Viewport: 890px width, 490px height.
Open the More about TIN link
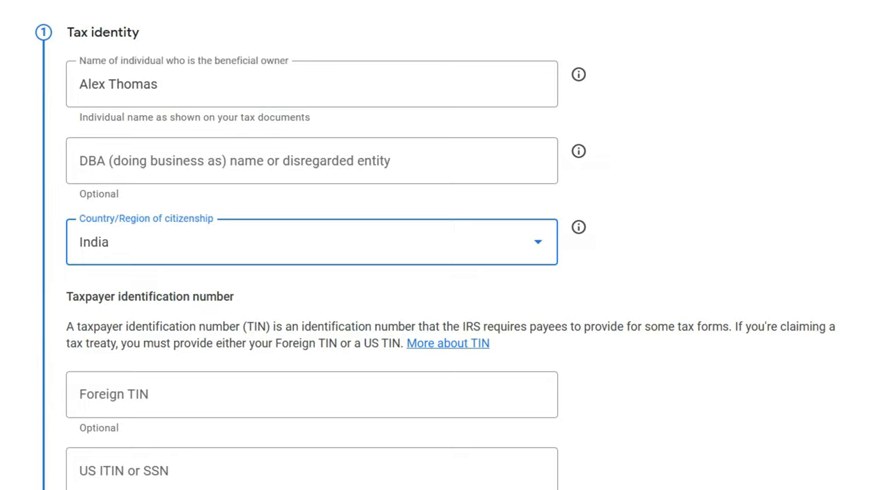pyautogui.click(x=448, y=344)
